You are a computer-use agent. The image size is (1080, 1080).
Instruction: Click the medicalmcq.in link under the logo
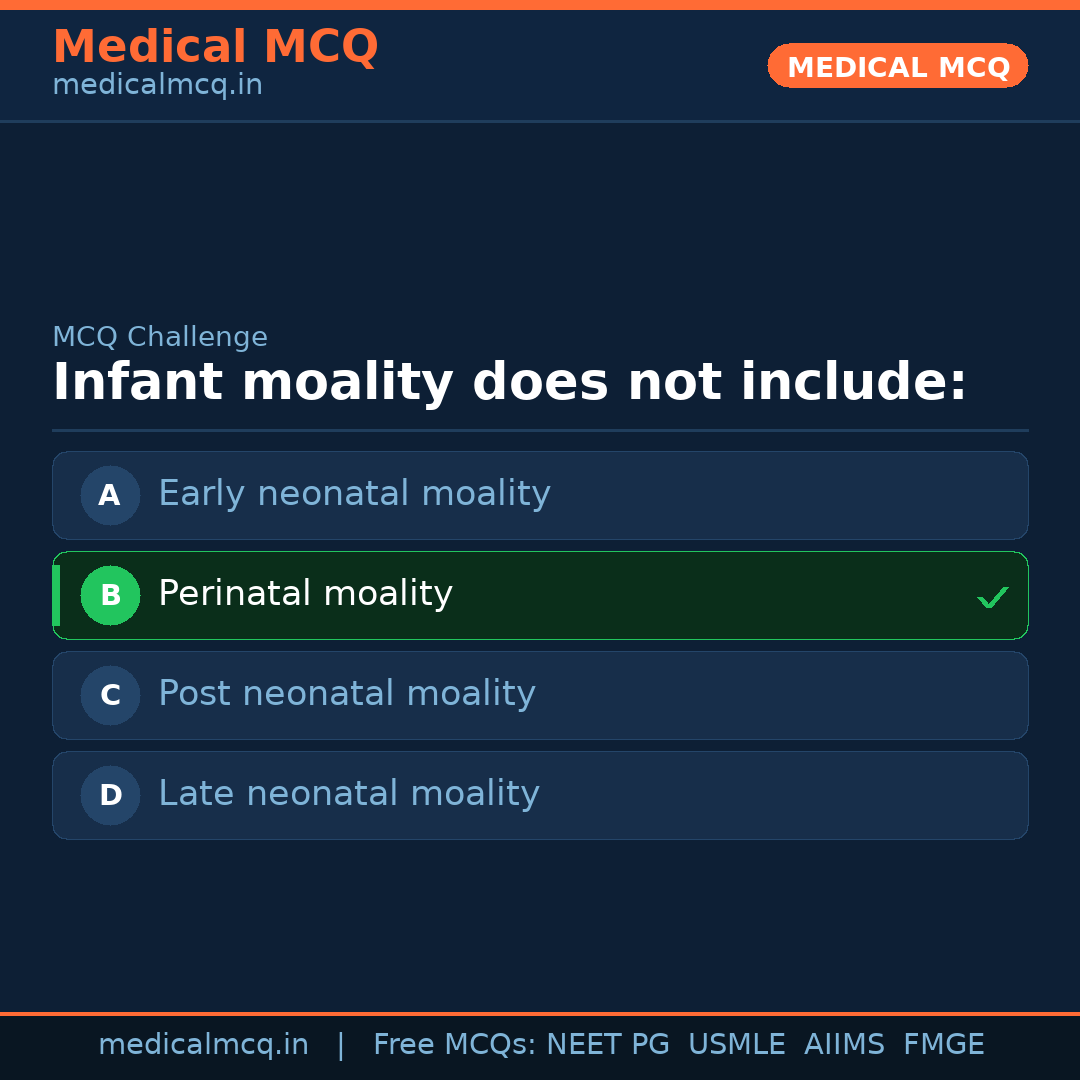157,85
